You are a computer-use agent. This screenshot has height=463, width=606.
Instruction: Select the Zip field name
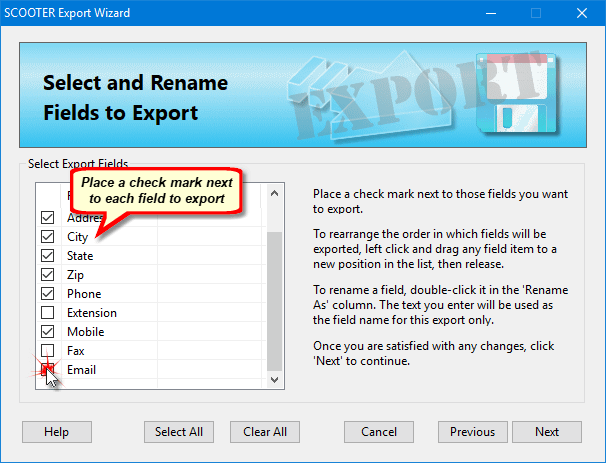click(75, 275)
